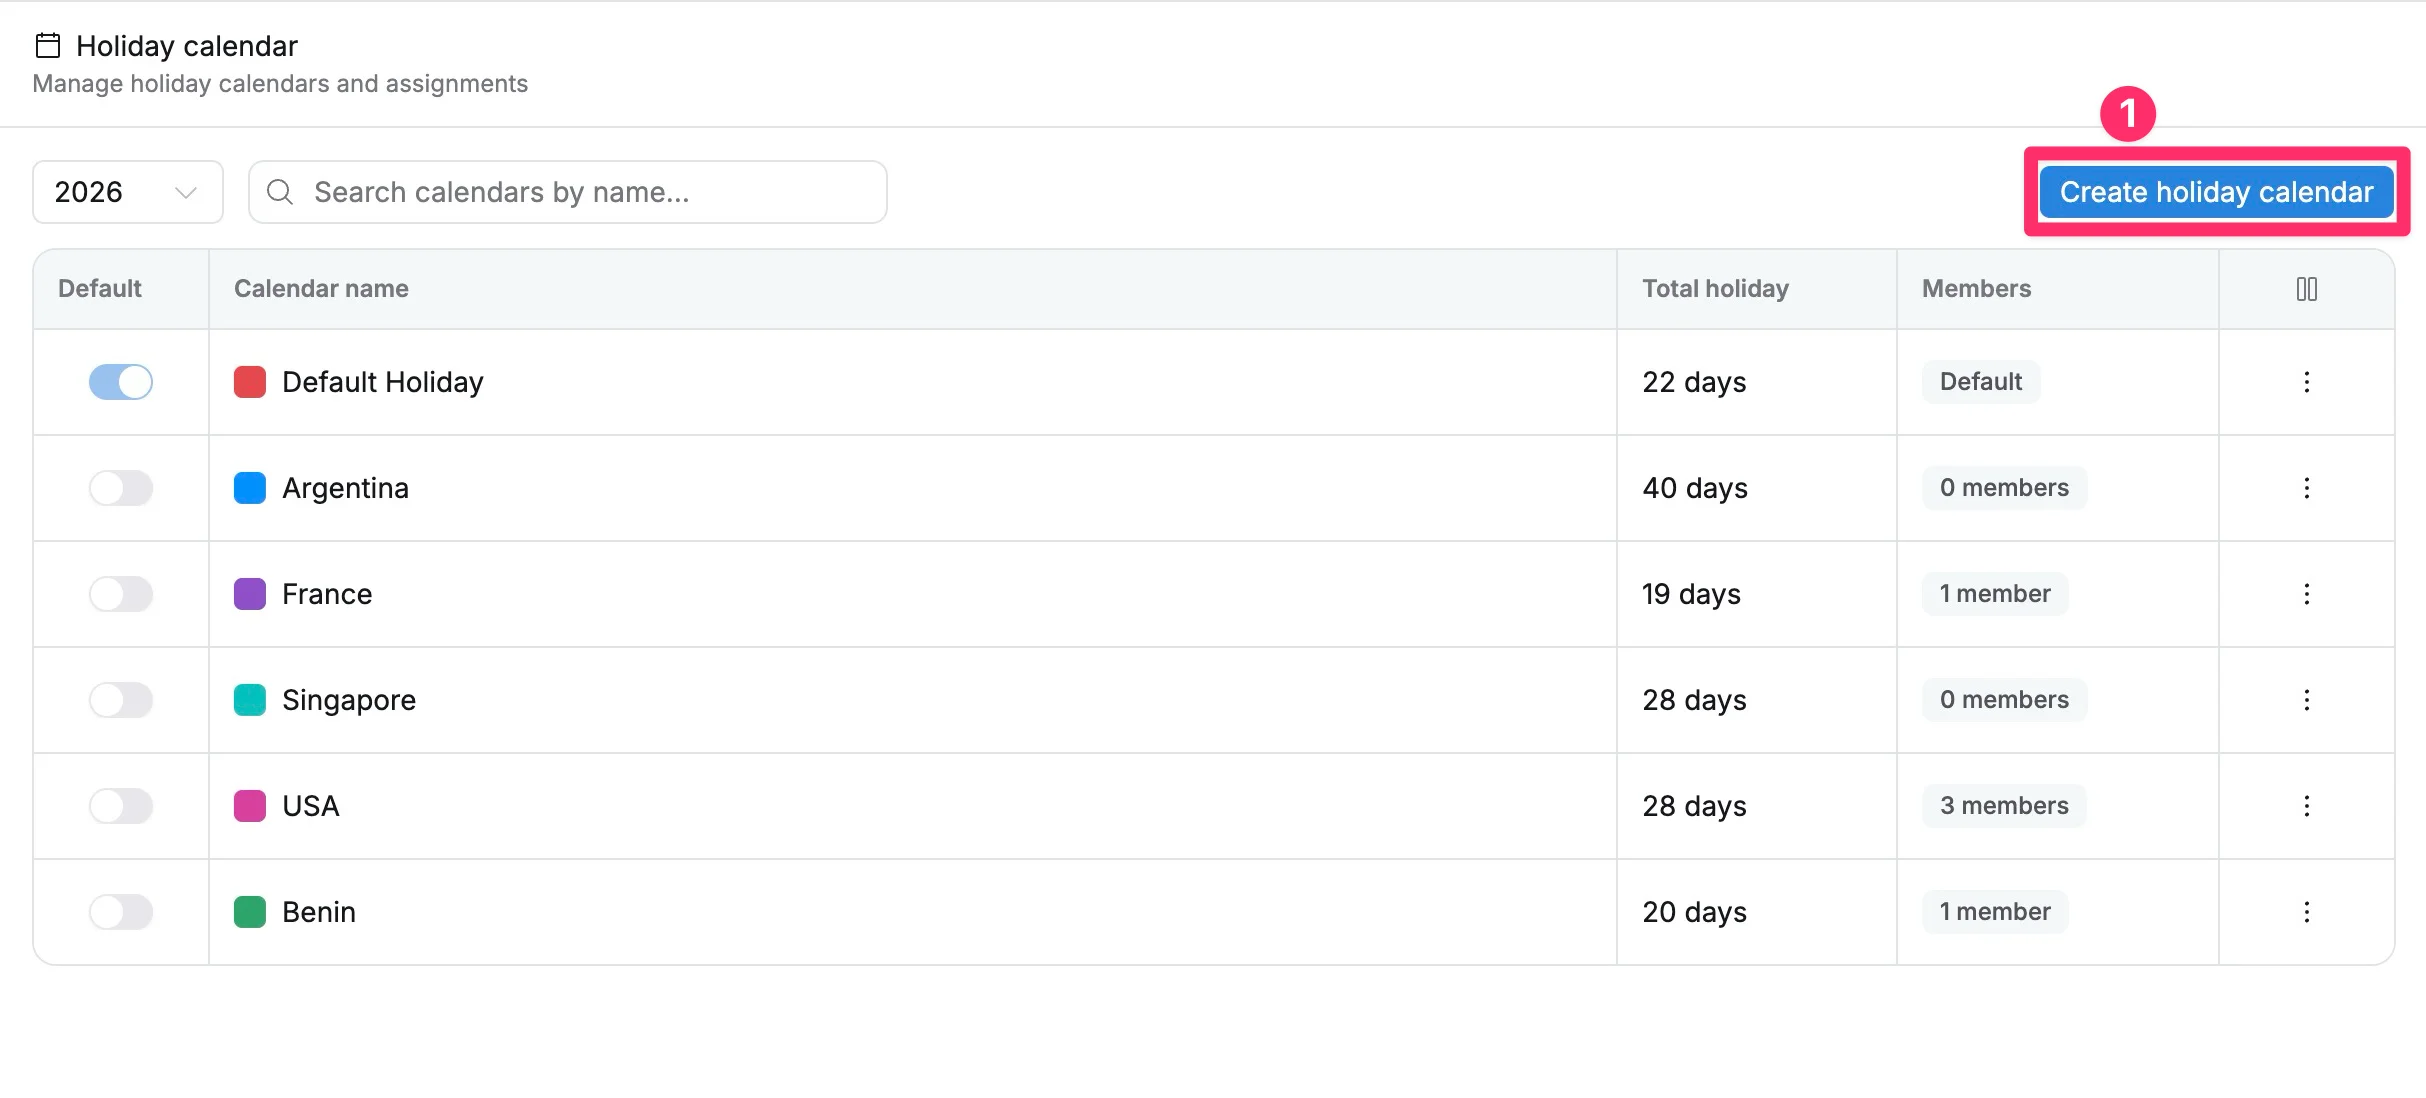
Task: Select the Default Holiday calendar name
Action: (x=383, y=382)
